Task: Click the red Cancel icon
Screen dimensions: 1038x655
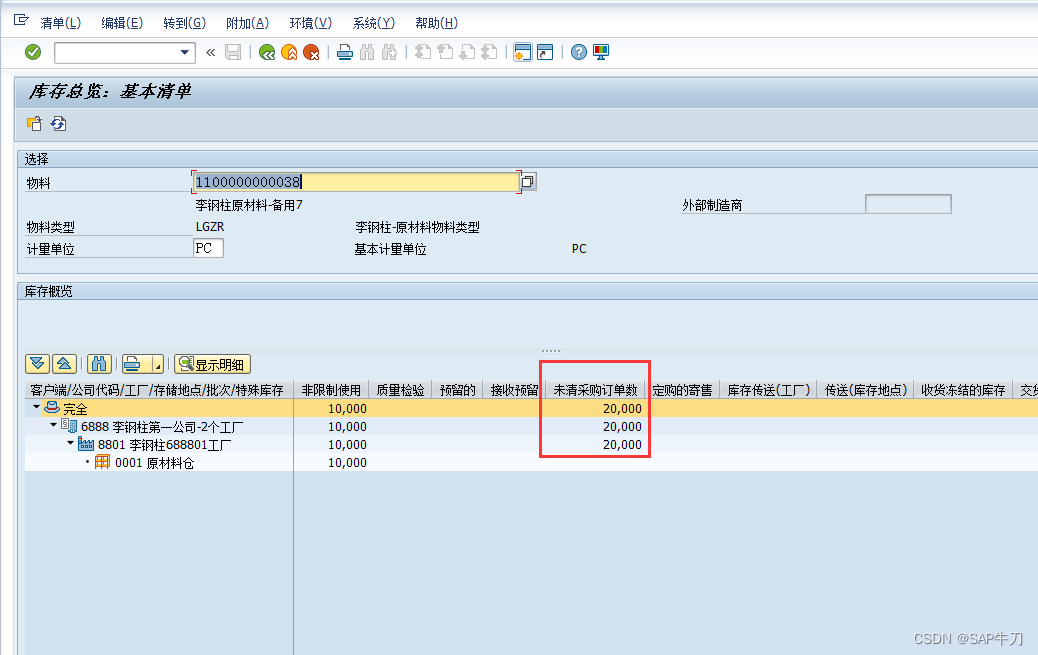Action: pos(311,52)
